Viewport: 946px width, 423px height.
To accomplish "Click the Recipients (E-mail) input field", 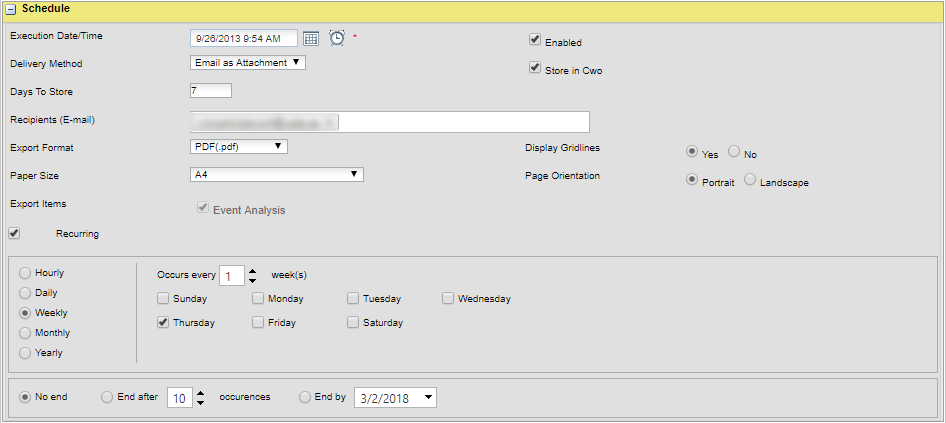I will pos(389,122).
